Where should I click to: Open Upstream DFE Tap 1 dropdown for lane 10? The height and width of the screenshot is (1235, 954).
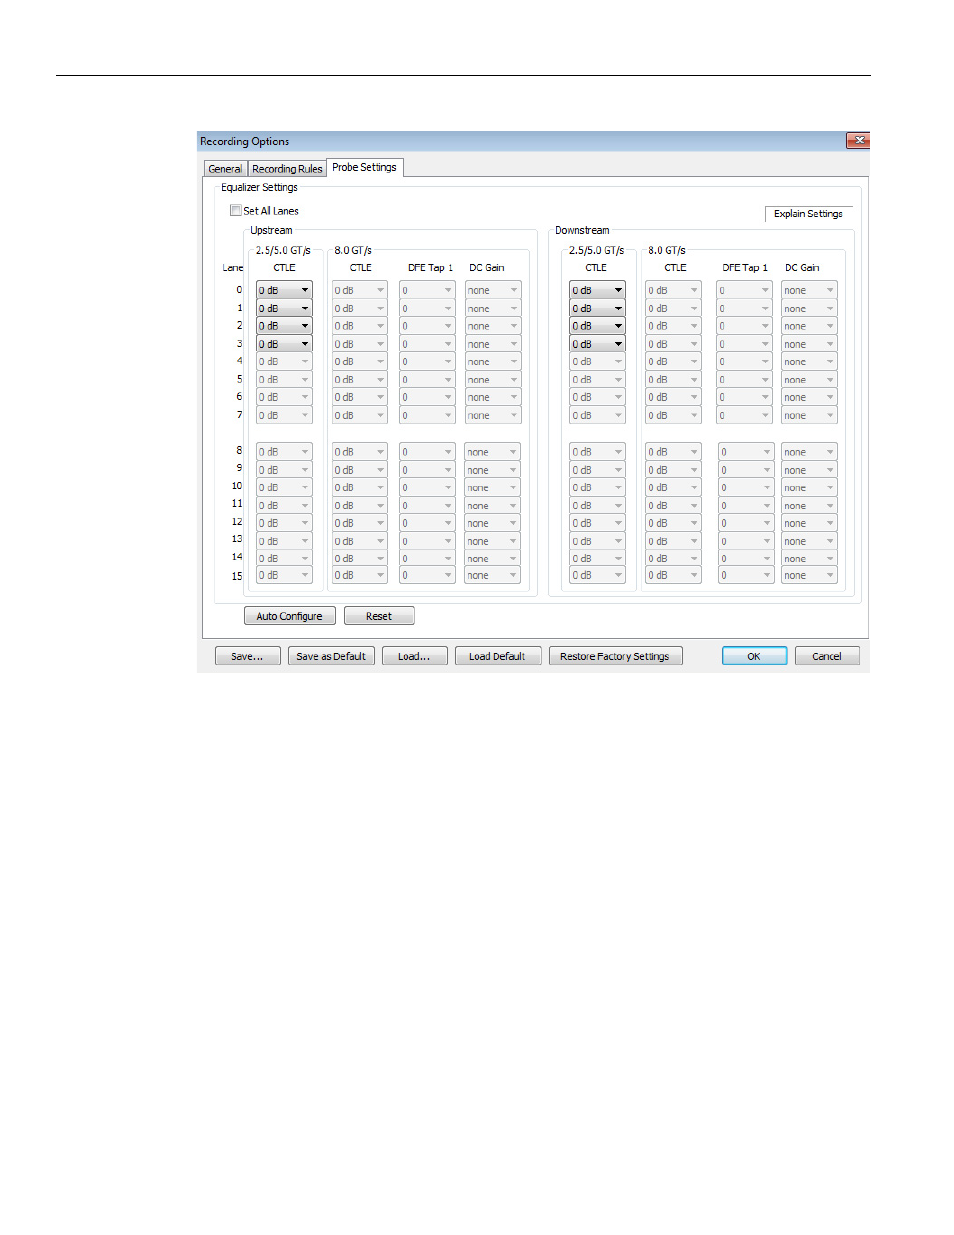coord(427,488)
